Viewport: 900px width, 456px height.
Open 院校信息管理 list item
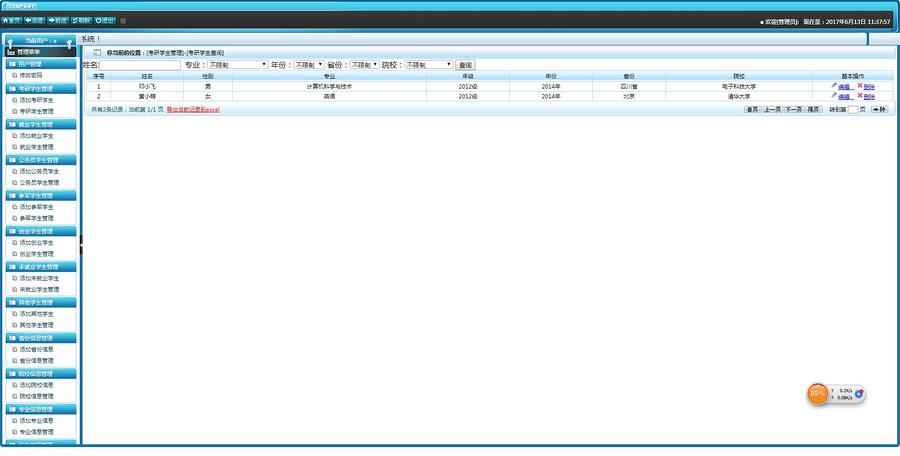(x=36, y=396)
